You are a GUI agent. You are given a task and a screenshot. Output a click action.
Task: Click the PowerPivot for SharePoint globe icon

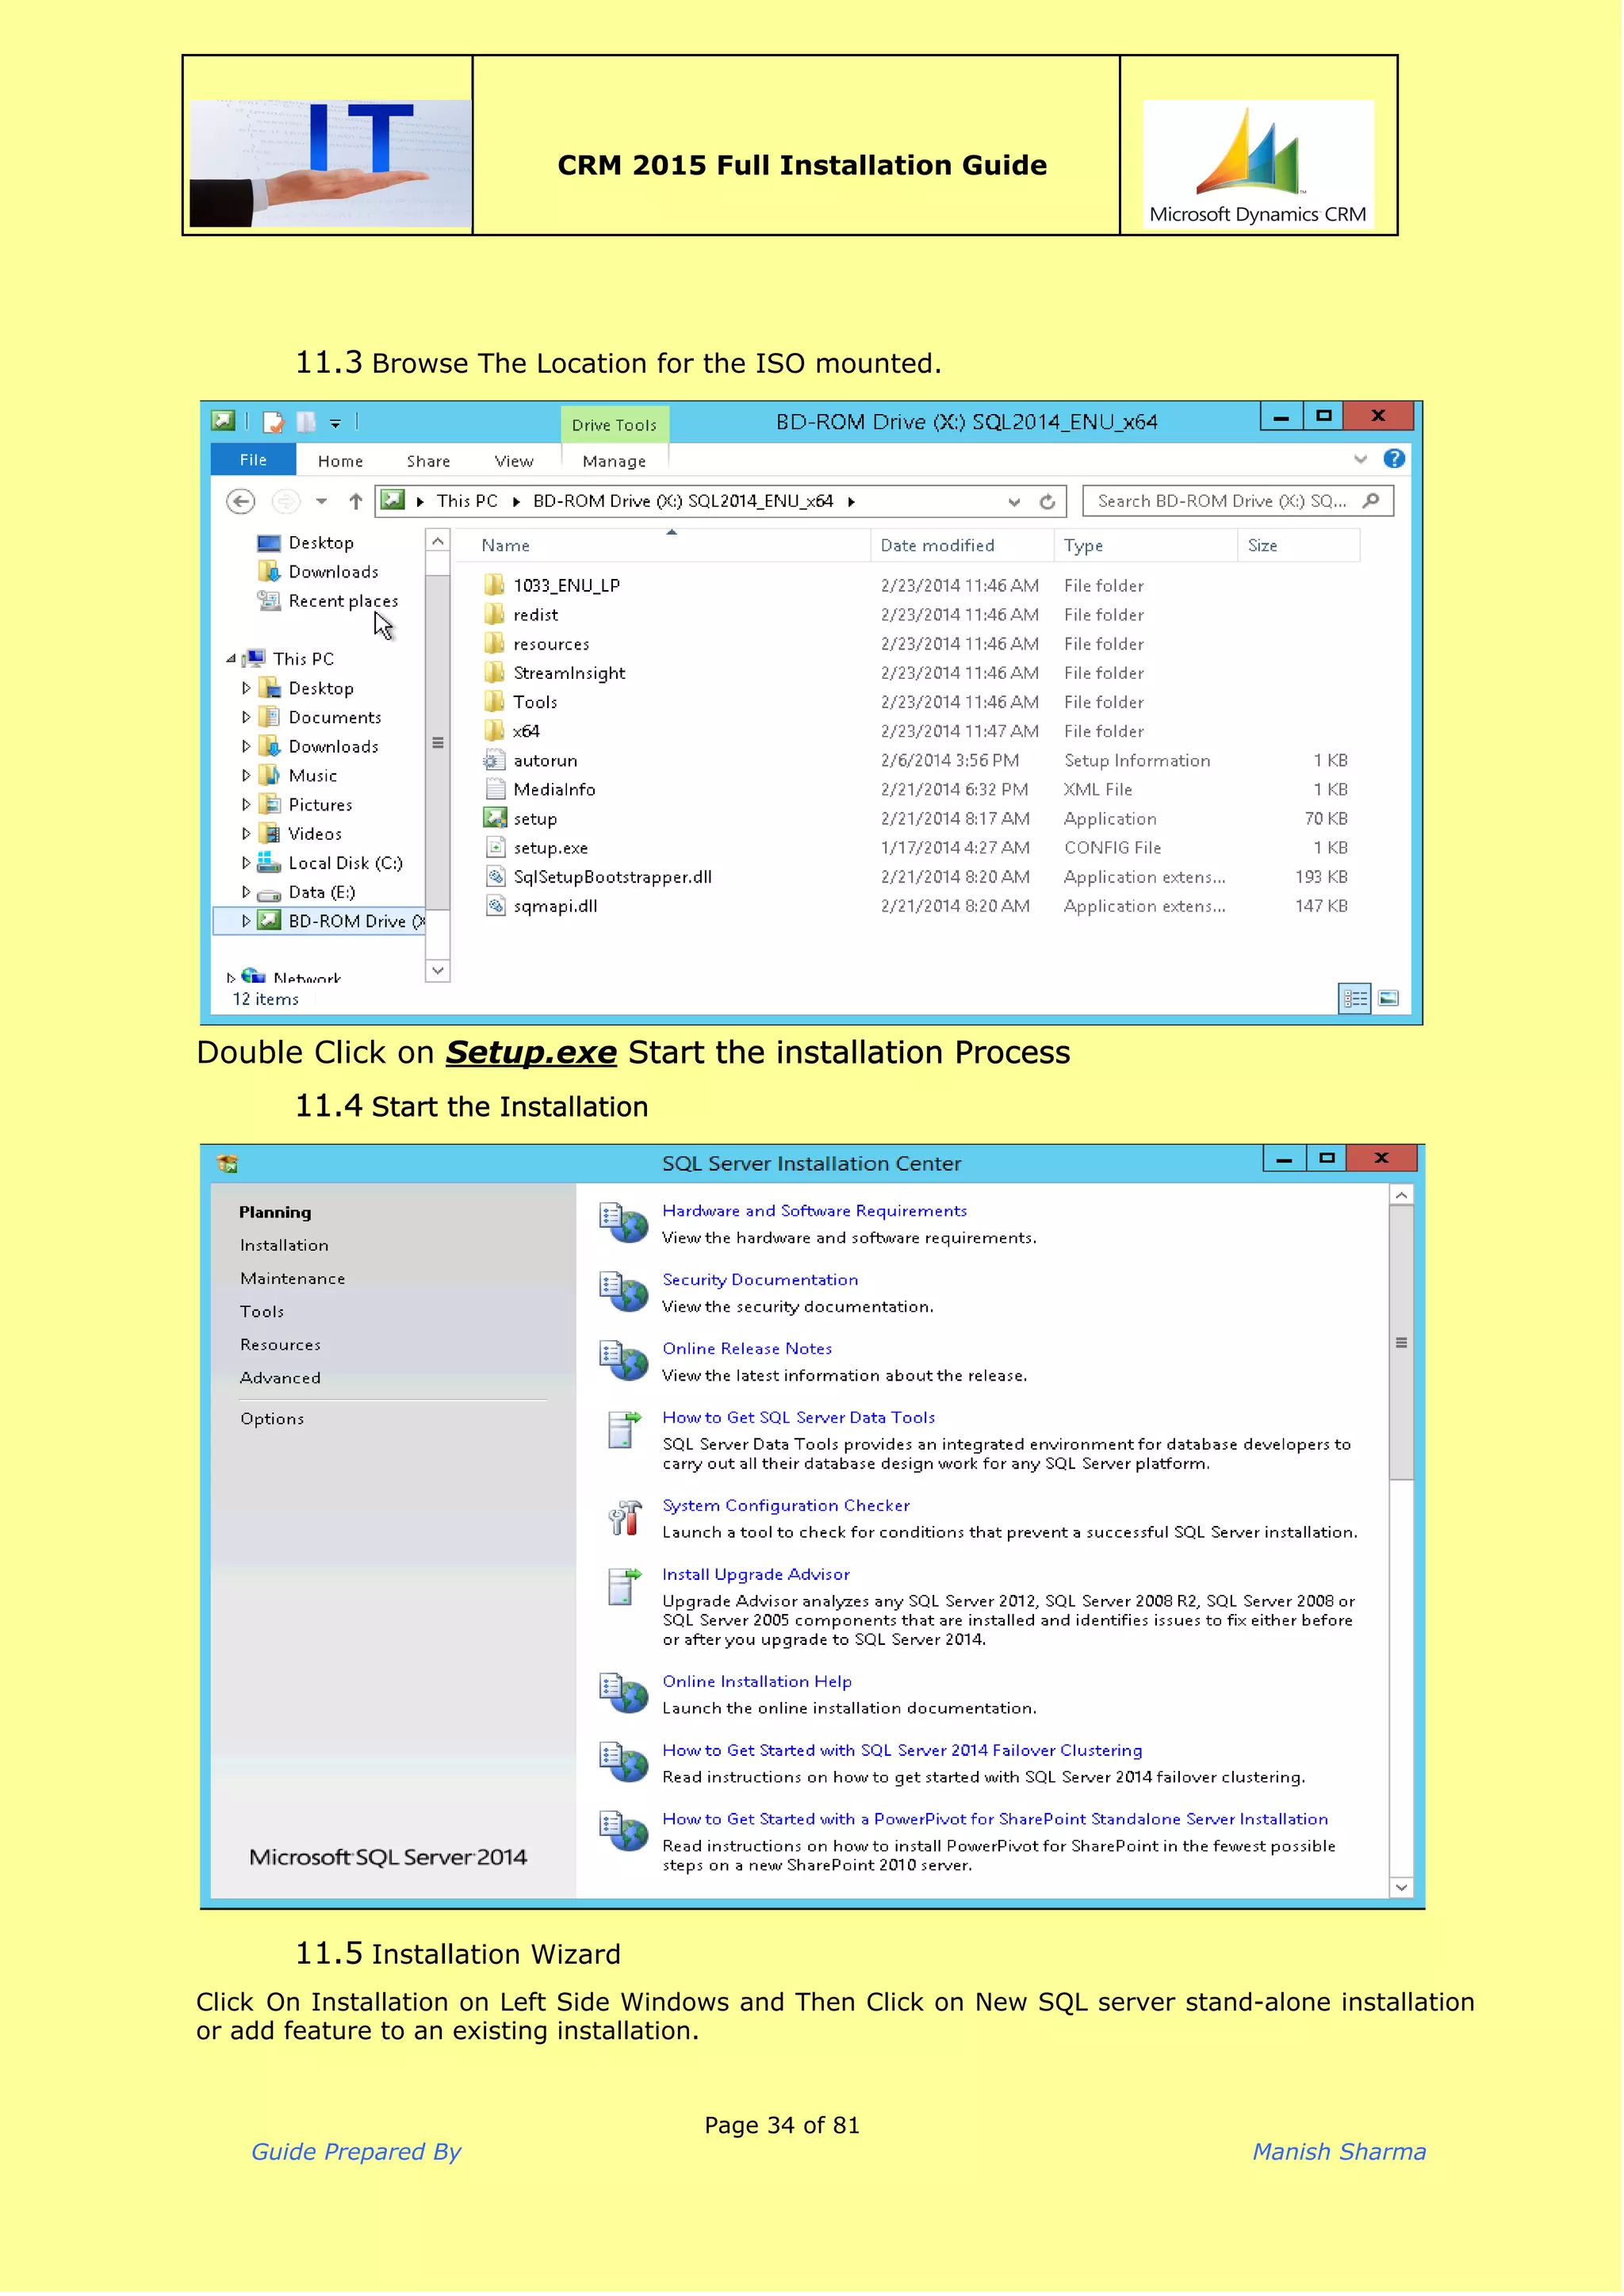click(623, 1832)
